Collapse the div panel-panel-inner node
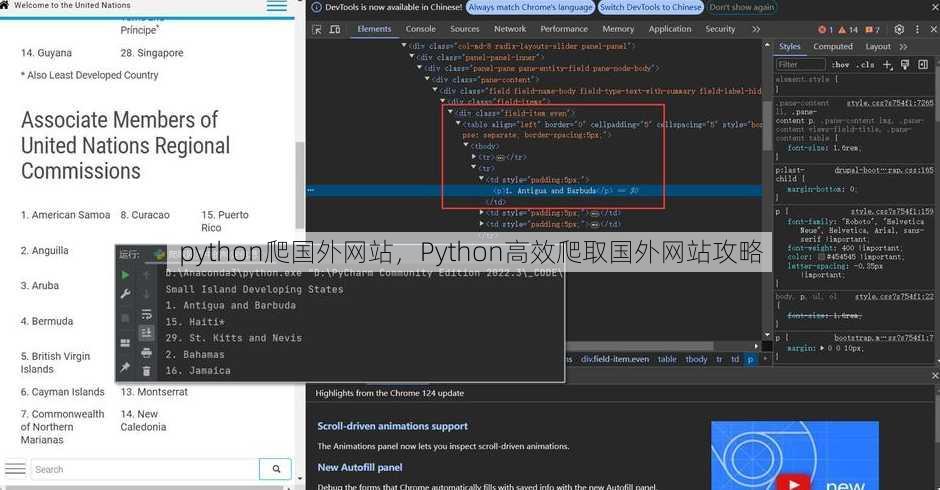The image size is (940, 490). 412,56
